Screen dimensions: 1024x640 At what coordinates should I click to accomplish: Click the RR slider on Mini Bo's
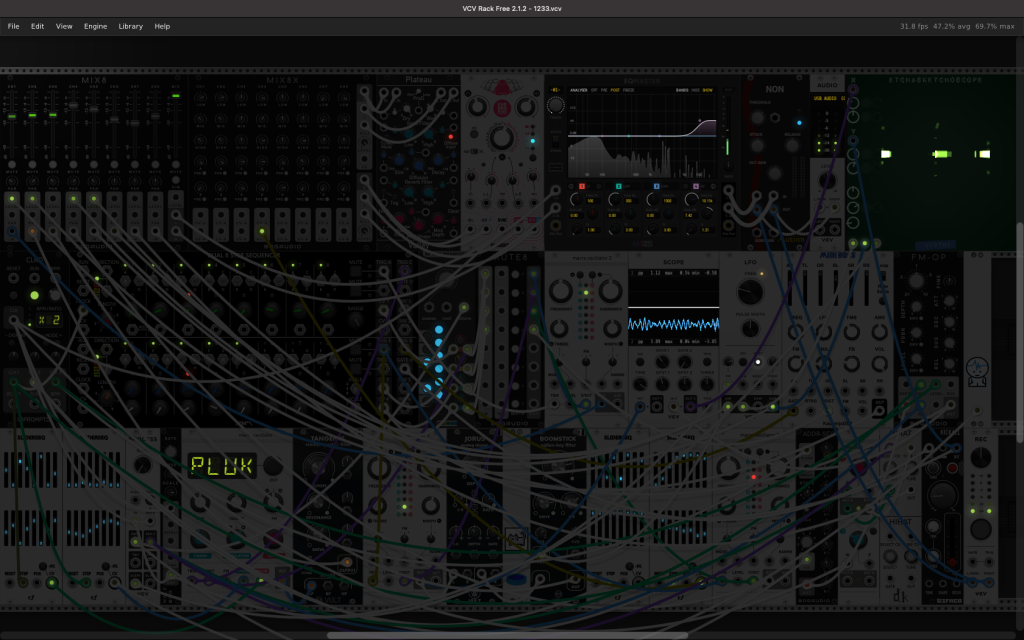867,286
